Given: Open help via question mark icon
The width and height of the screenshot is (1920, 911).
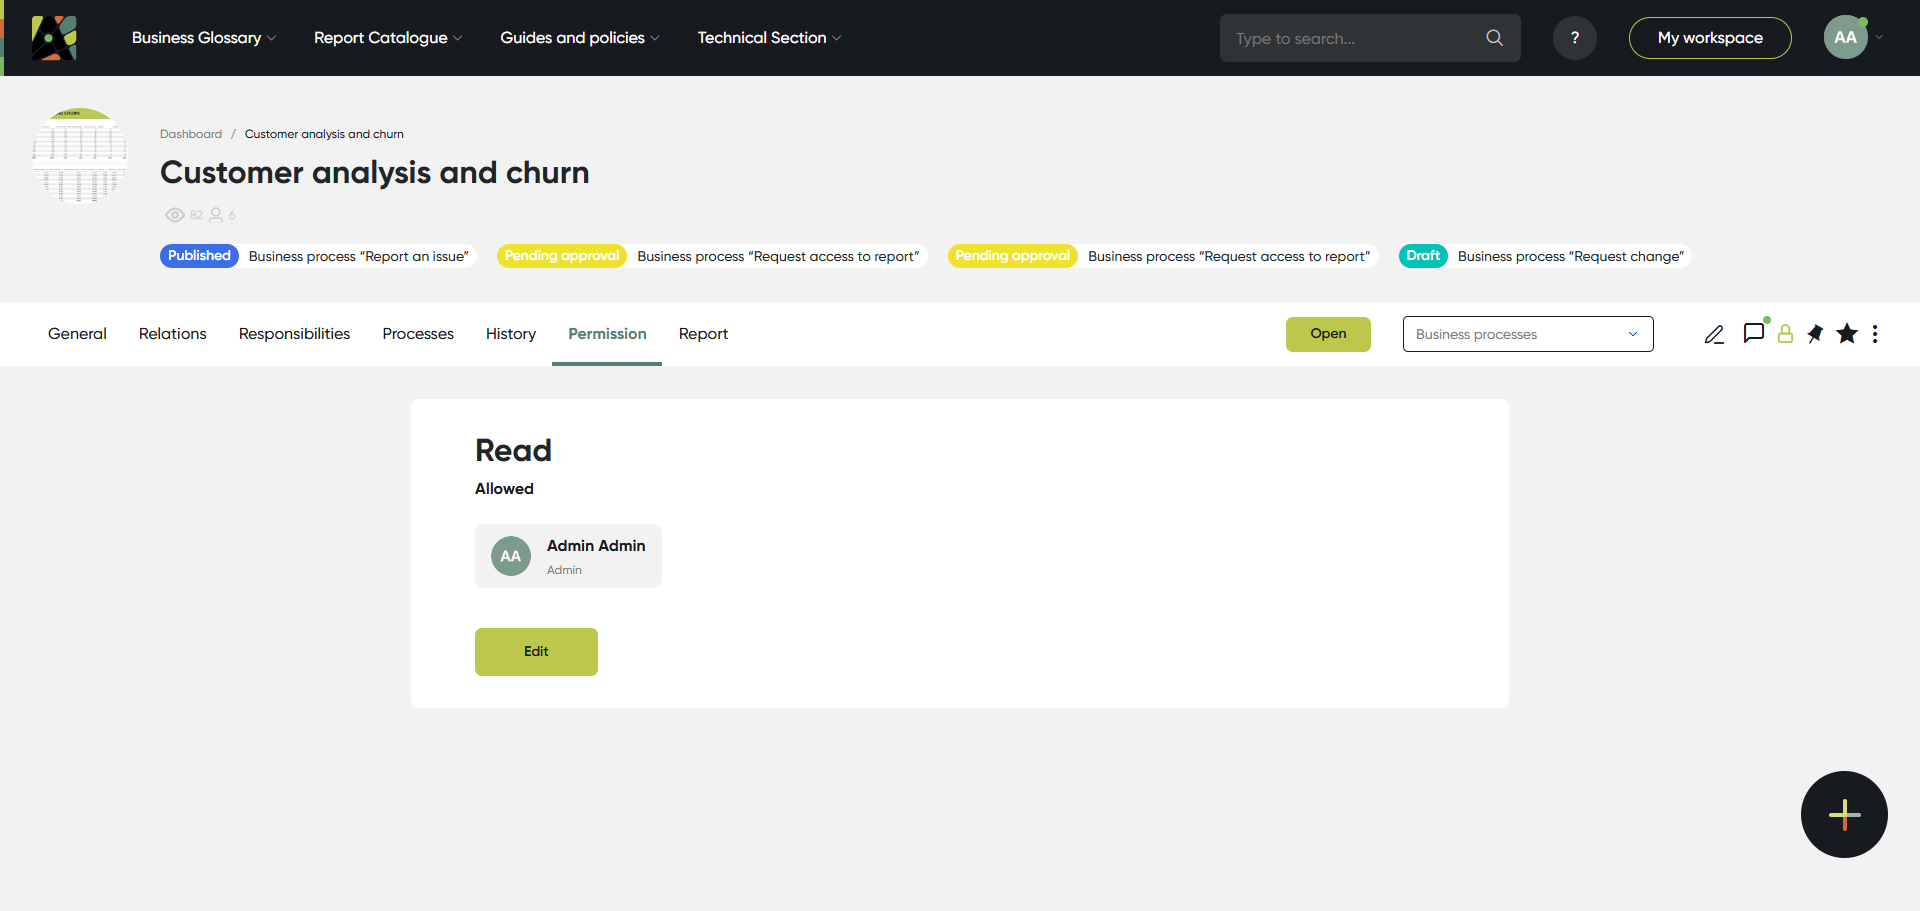Looking at the screenshot, I should coord(1574,38).
